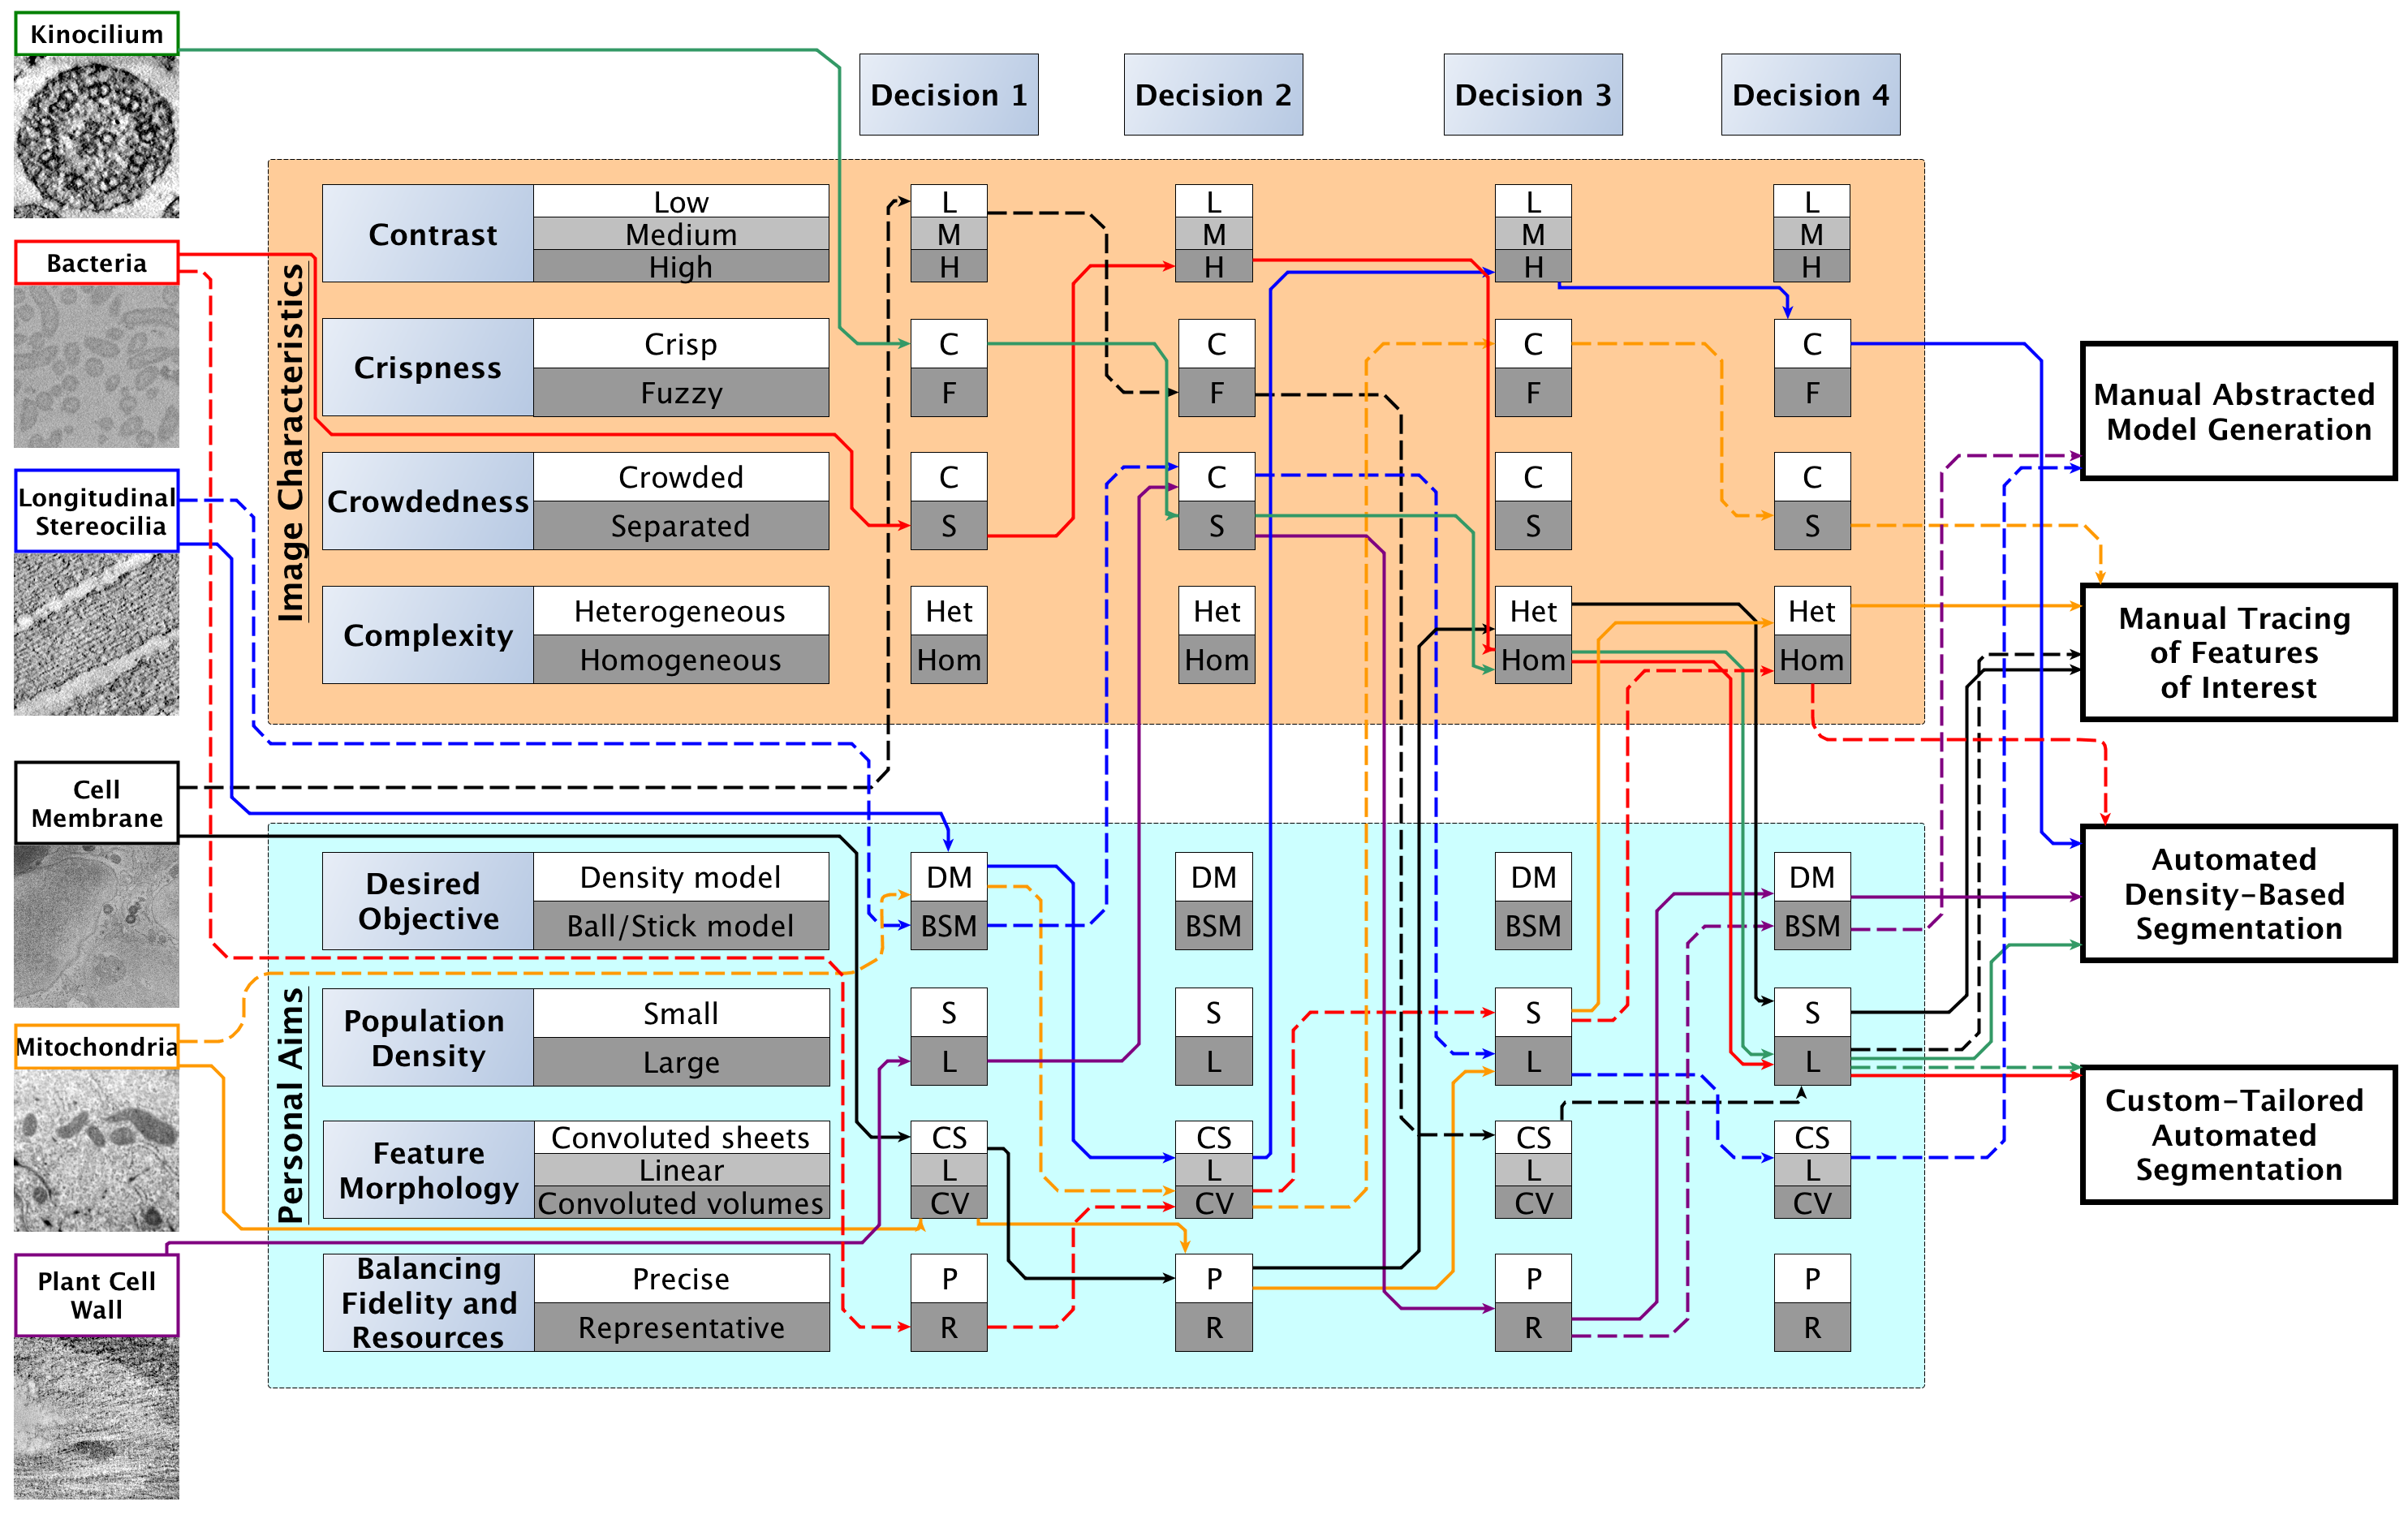Click Manual Tracing of Features of Interest
This screenshot has width=2408, height=1519.
coord(2238,652)
